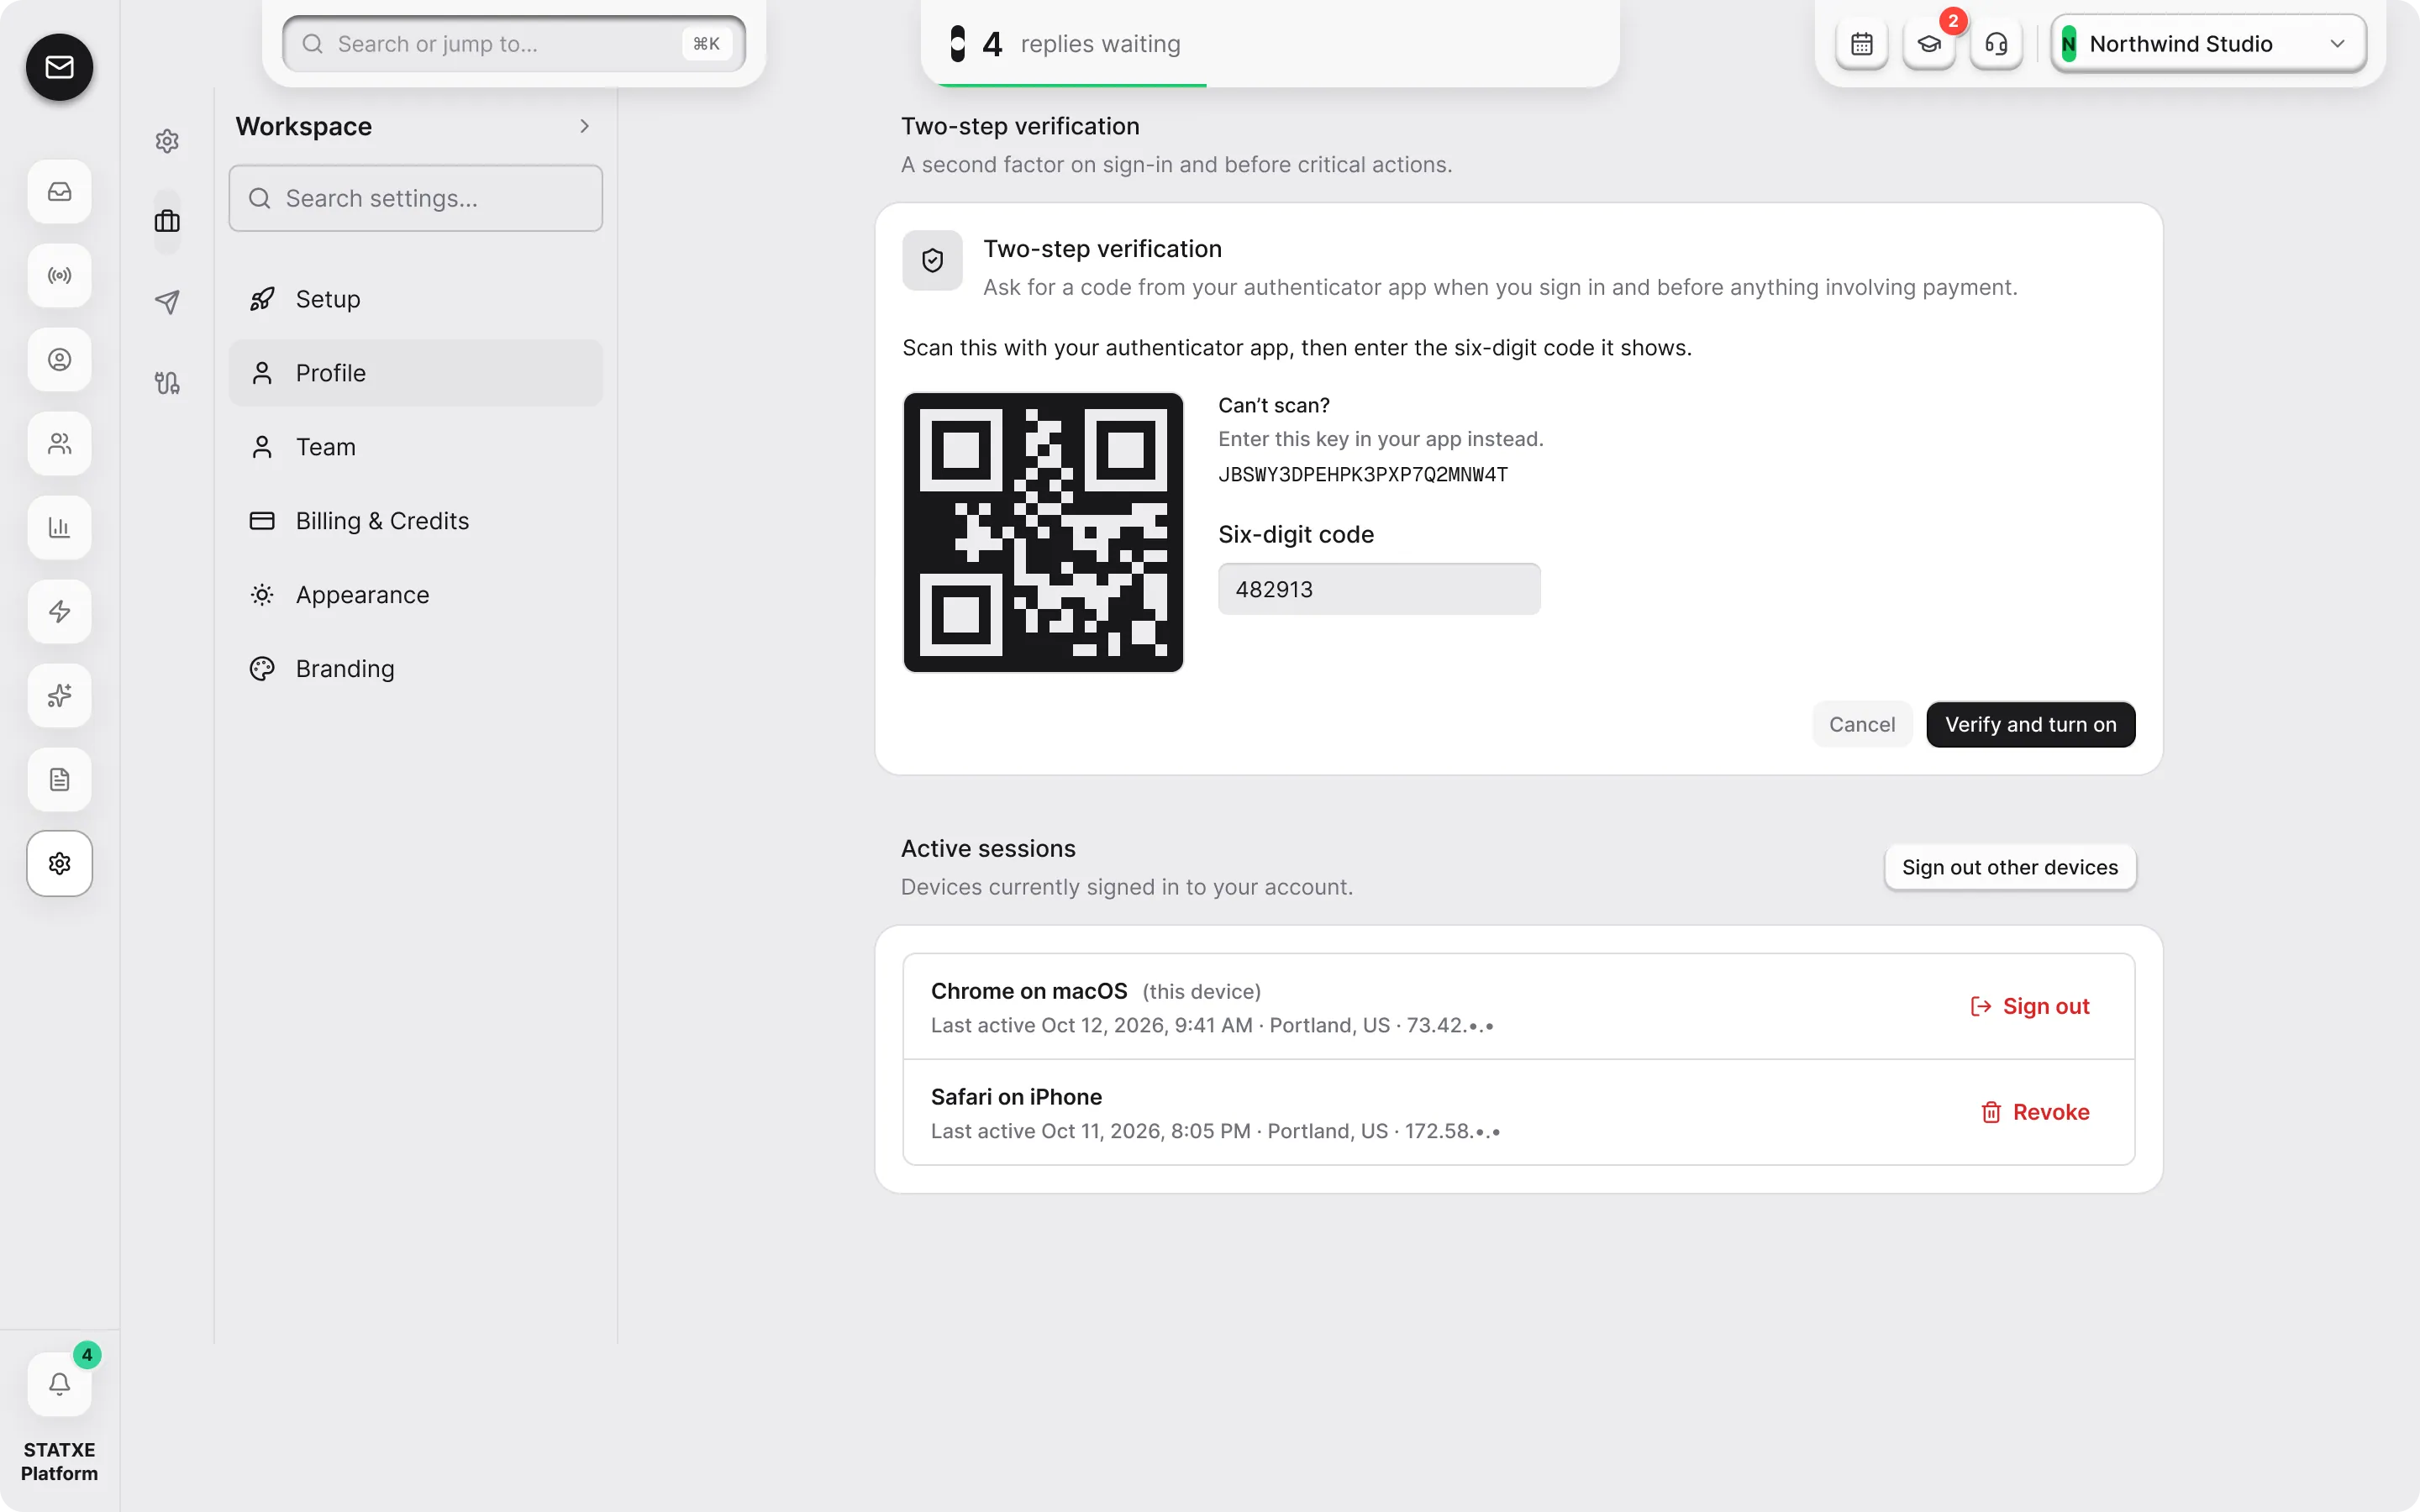This screenshot has height=1512, width=2420.
Task: Click the 4 replies waiting indicator
Action: [1066, 44]
